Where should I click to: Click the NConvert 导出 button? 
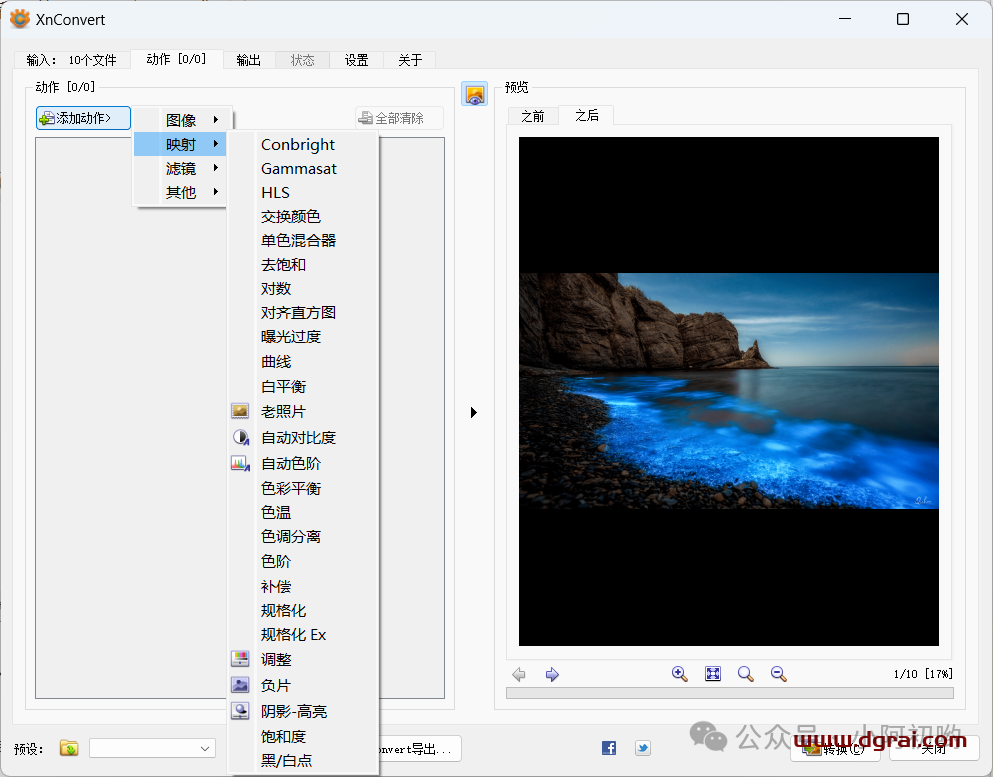[420, 749]
